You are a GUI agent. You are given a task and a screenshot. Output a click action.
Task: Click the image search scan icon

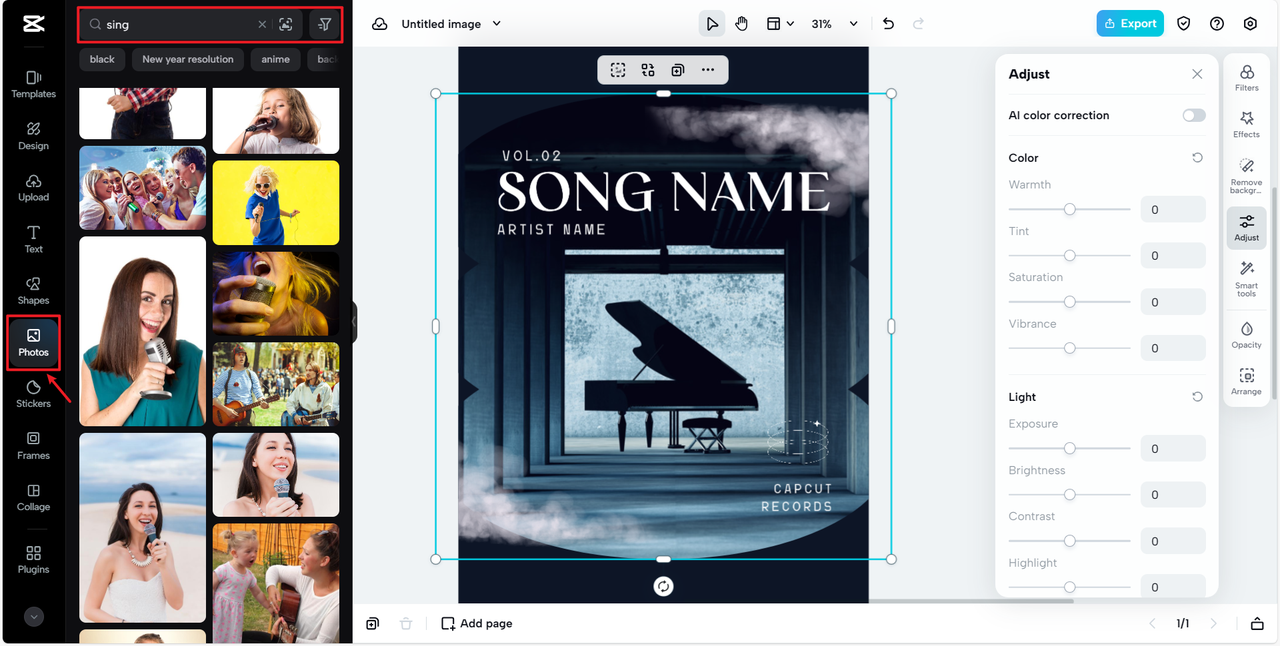[286, 24]
